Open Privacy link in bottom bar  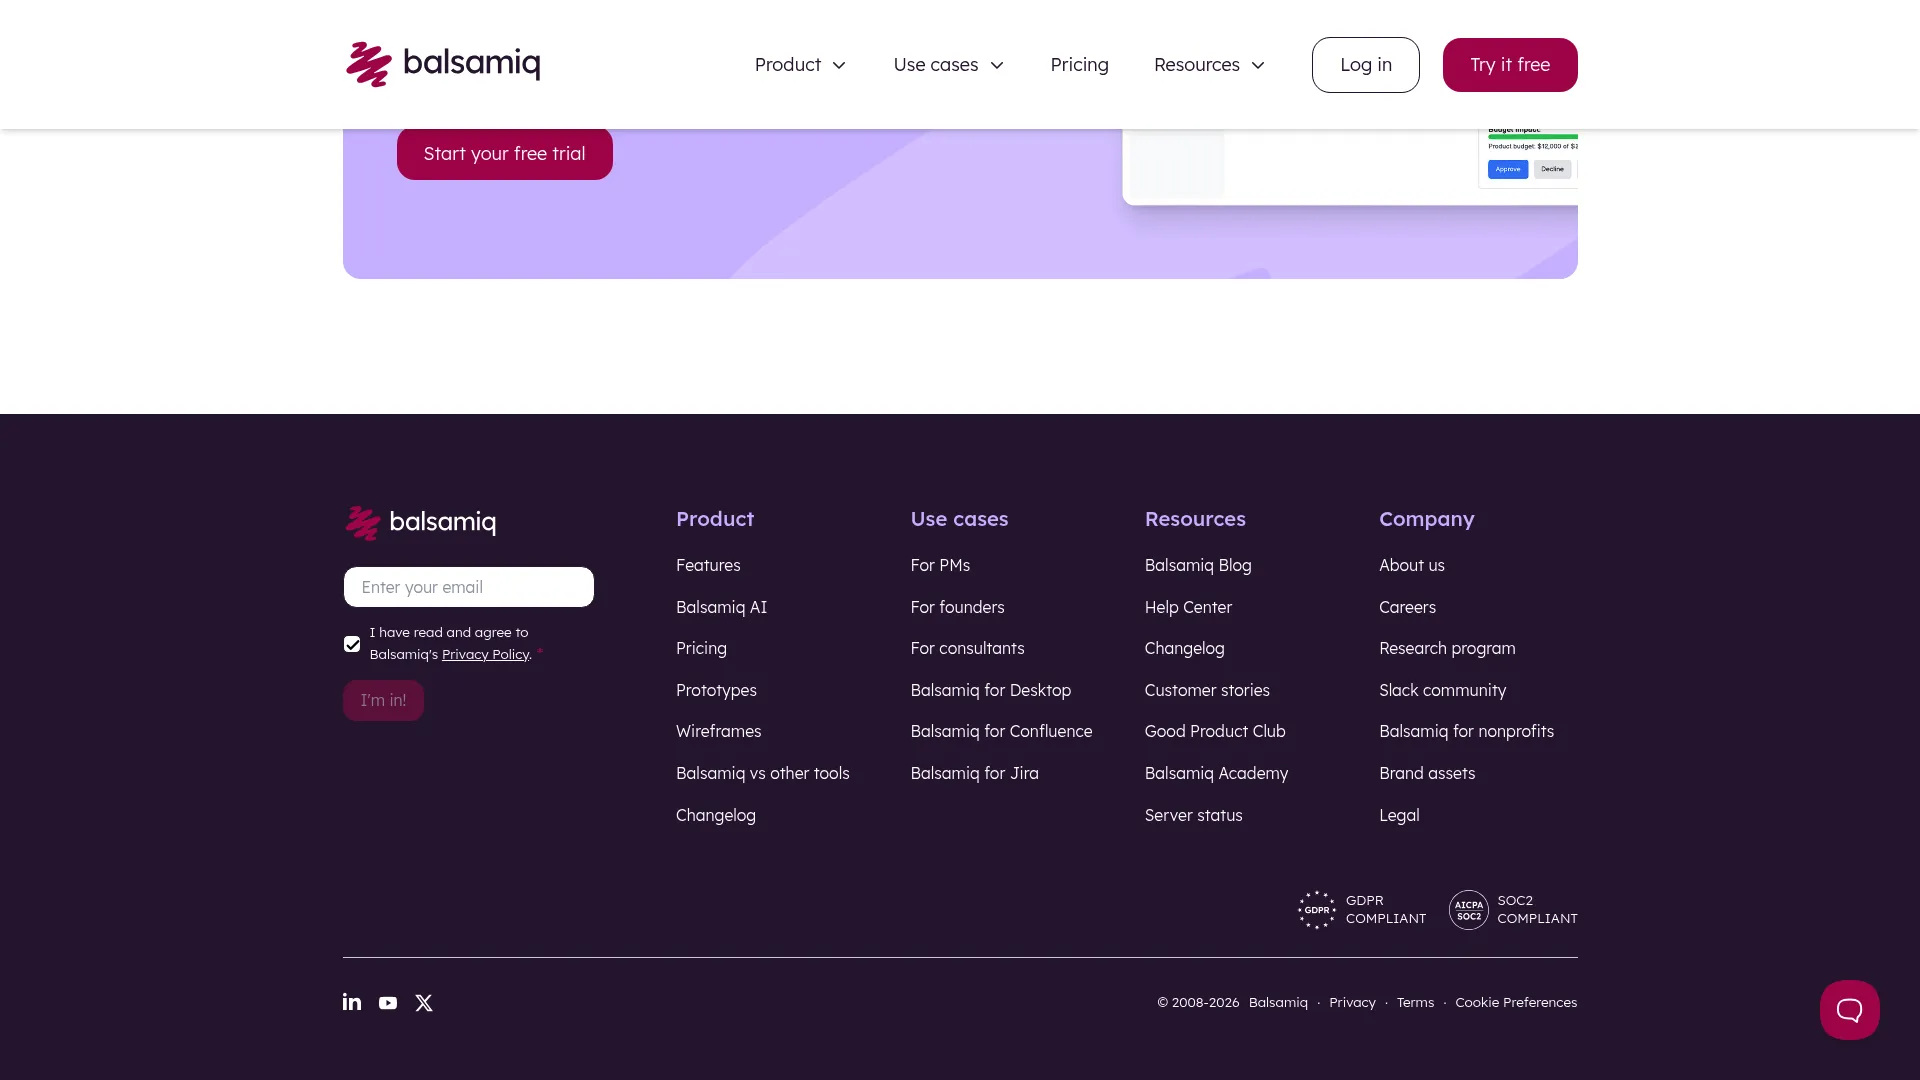click(1352, 1003)
